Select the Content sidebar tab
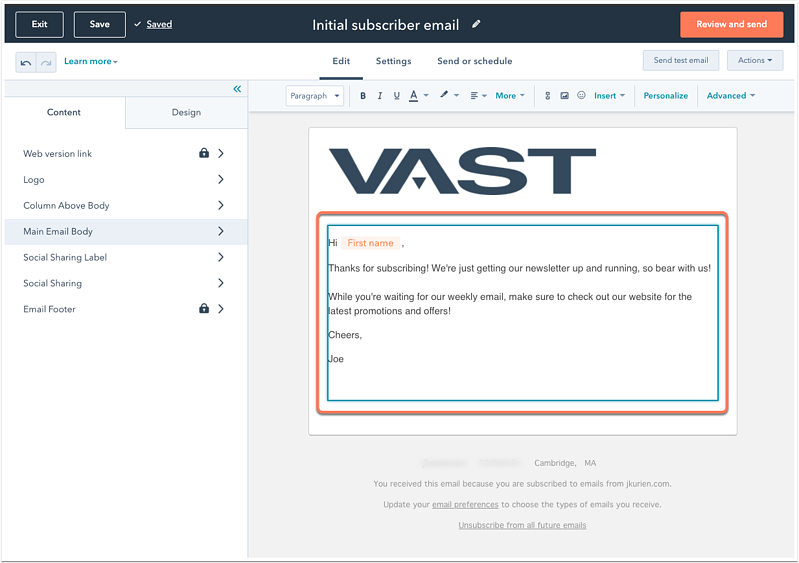The height and width of the screenshot is (563, 799). (64, 112)
